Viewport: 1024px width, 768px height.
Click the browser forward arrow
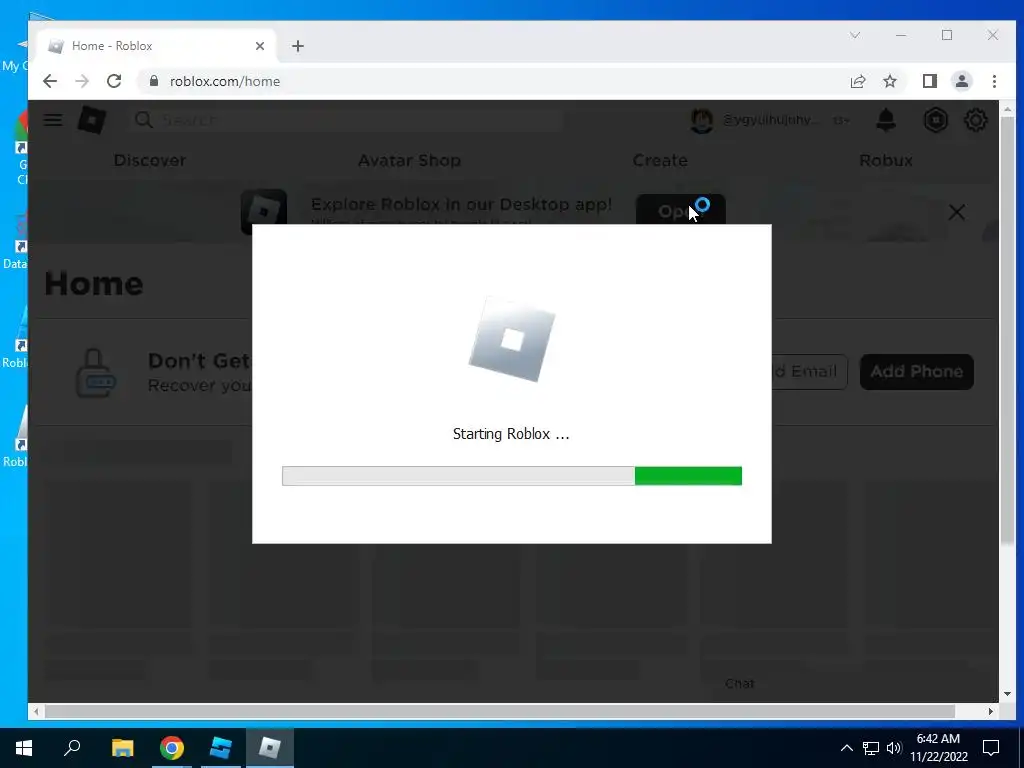pos(82,81)
